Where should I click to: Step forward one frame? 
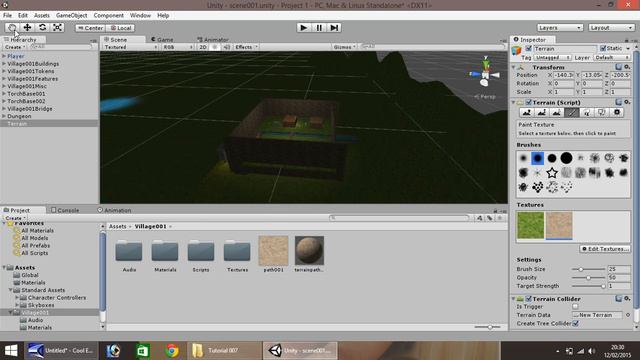[x=334, y=28]
